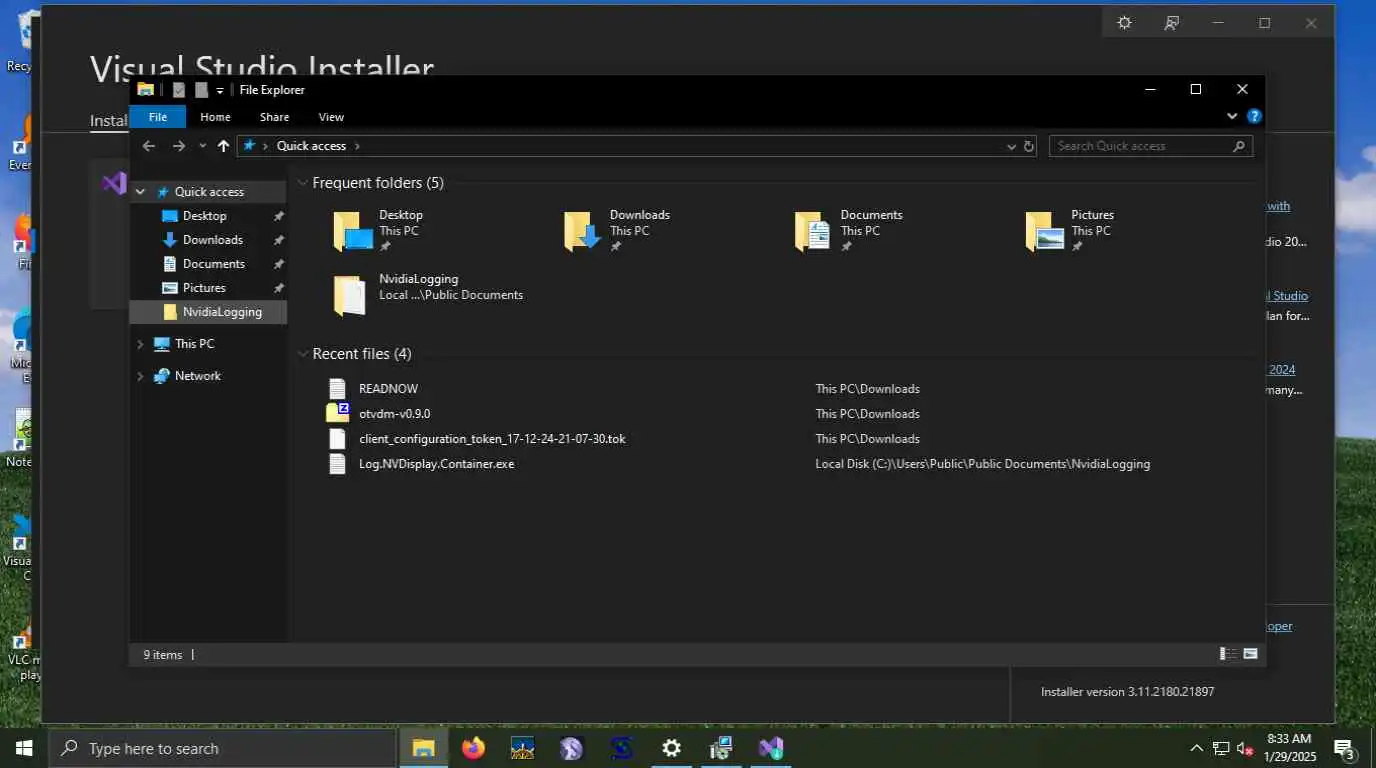The height and width of the screenshot is (768, 1376).
Task: Click Visual Studio Installer settings gear icon
Action: pos(1124,23)
